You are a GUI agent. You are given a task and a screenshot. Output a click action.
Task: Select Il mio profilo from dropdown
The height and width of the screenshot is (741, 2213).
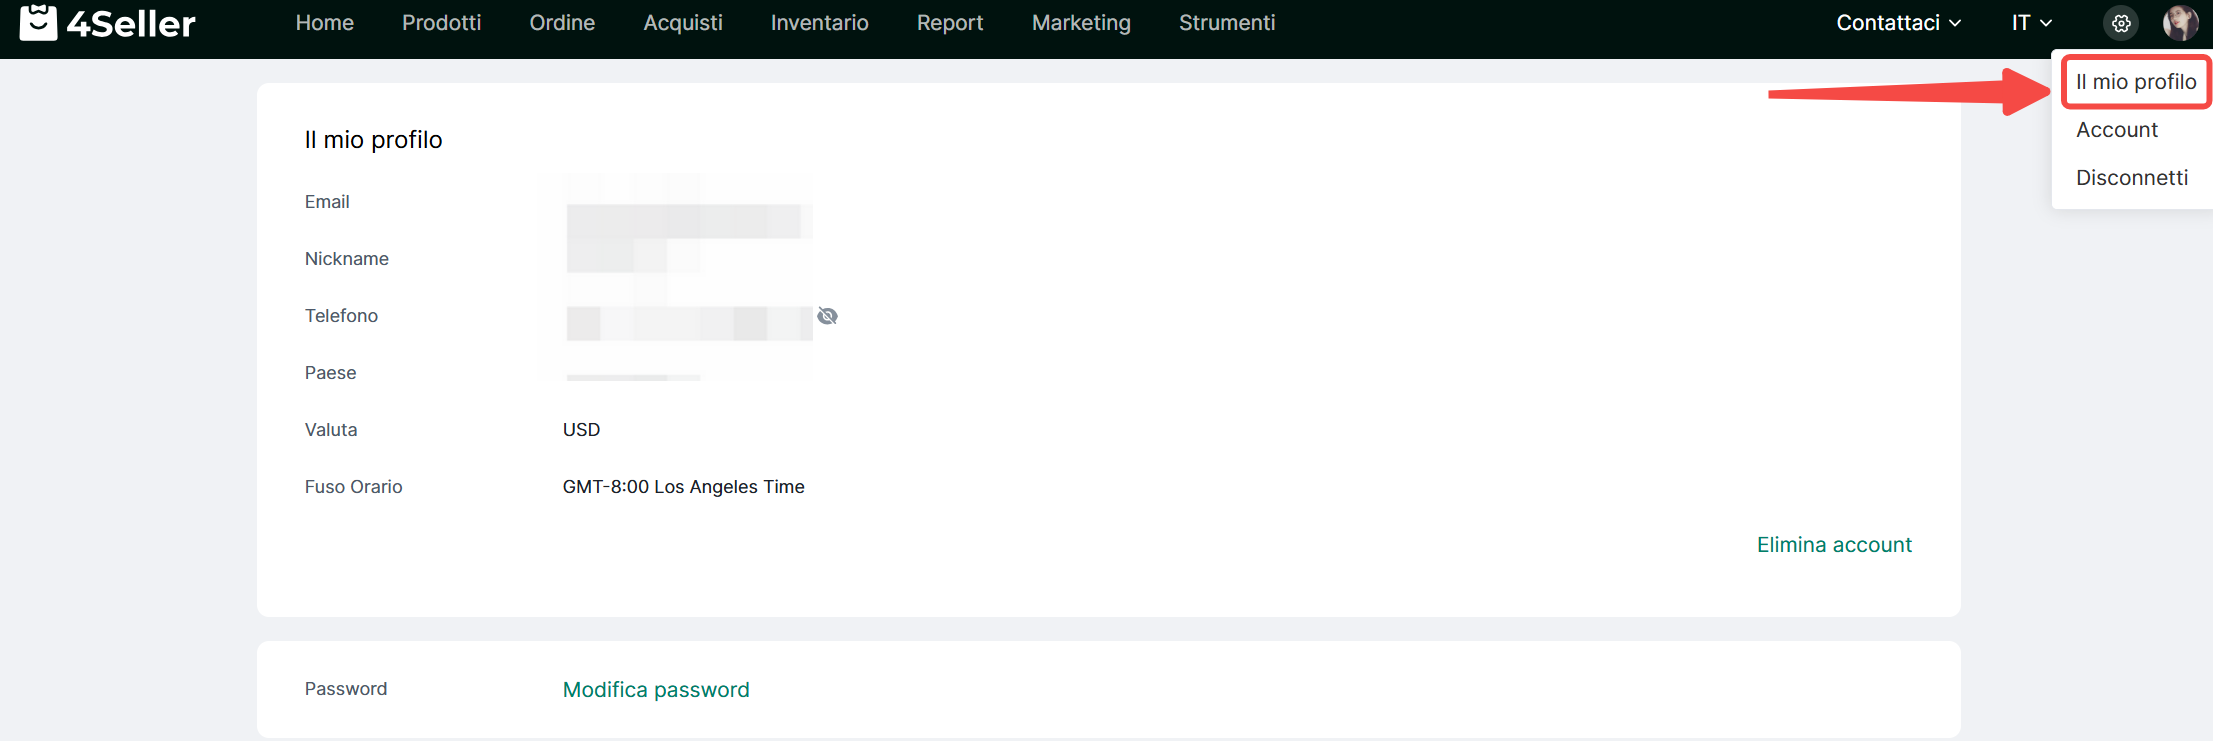point(2135,82)
